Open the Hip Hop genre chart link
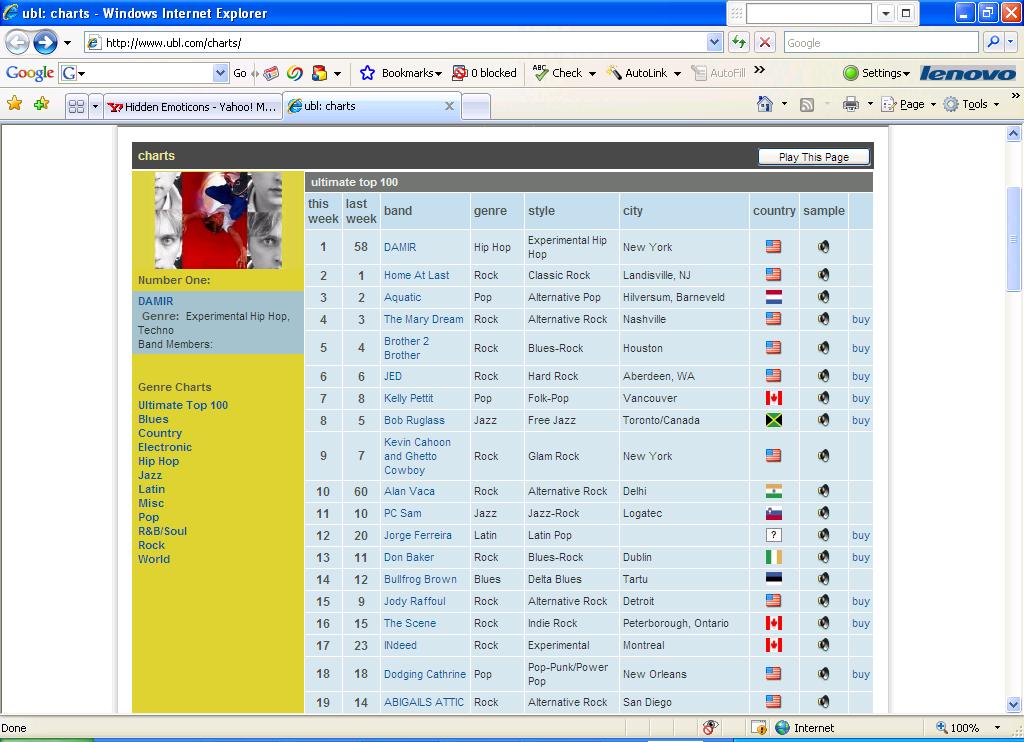1024x742 pixels. (x=158, y=461)
